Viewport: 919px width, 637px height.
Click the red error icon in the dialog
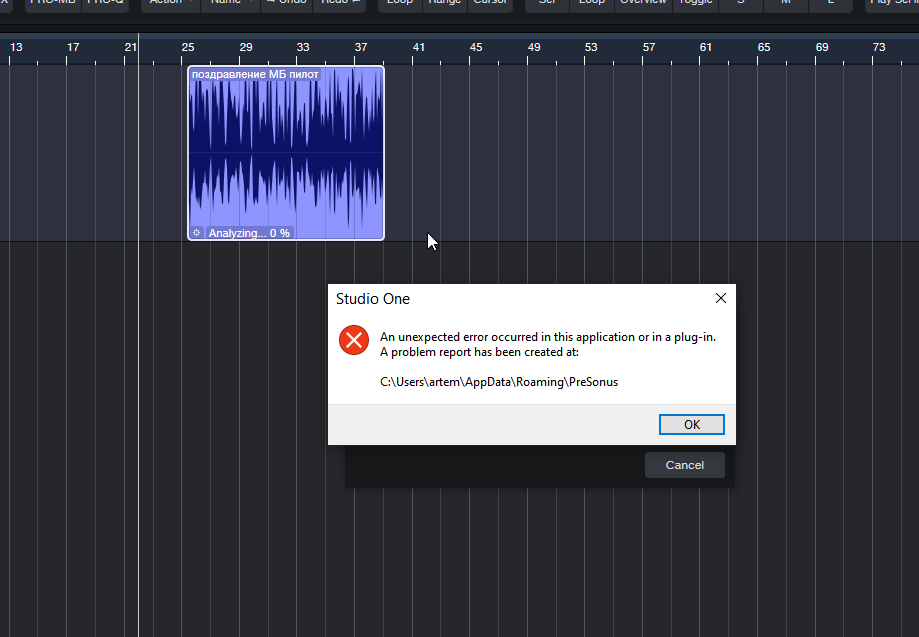354,340
